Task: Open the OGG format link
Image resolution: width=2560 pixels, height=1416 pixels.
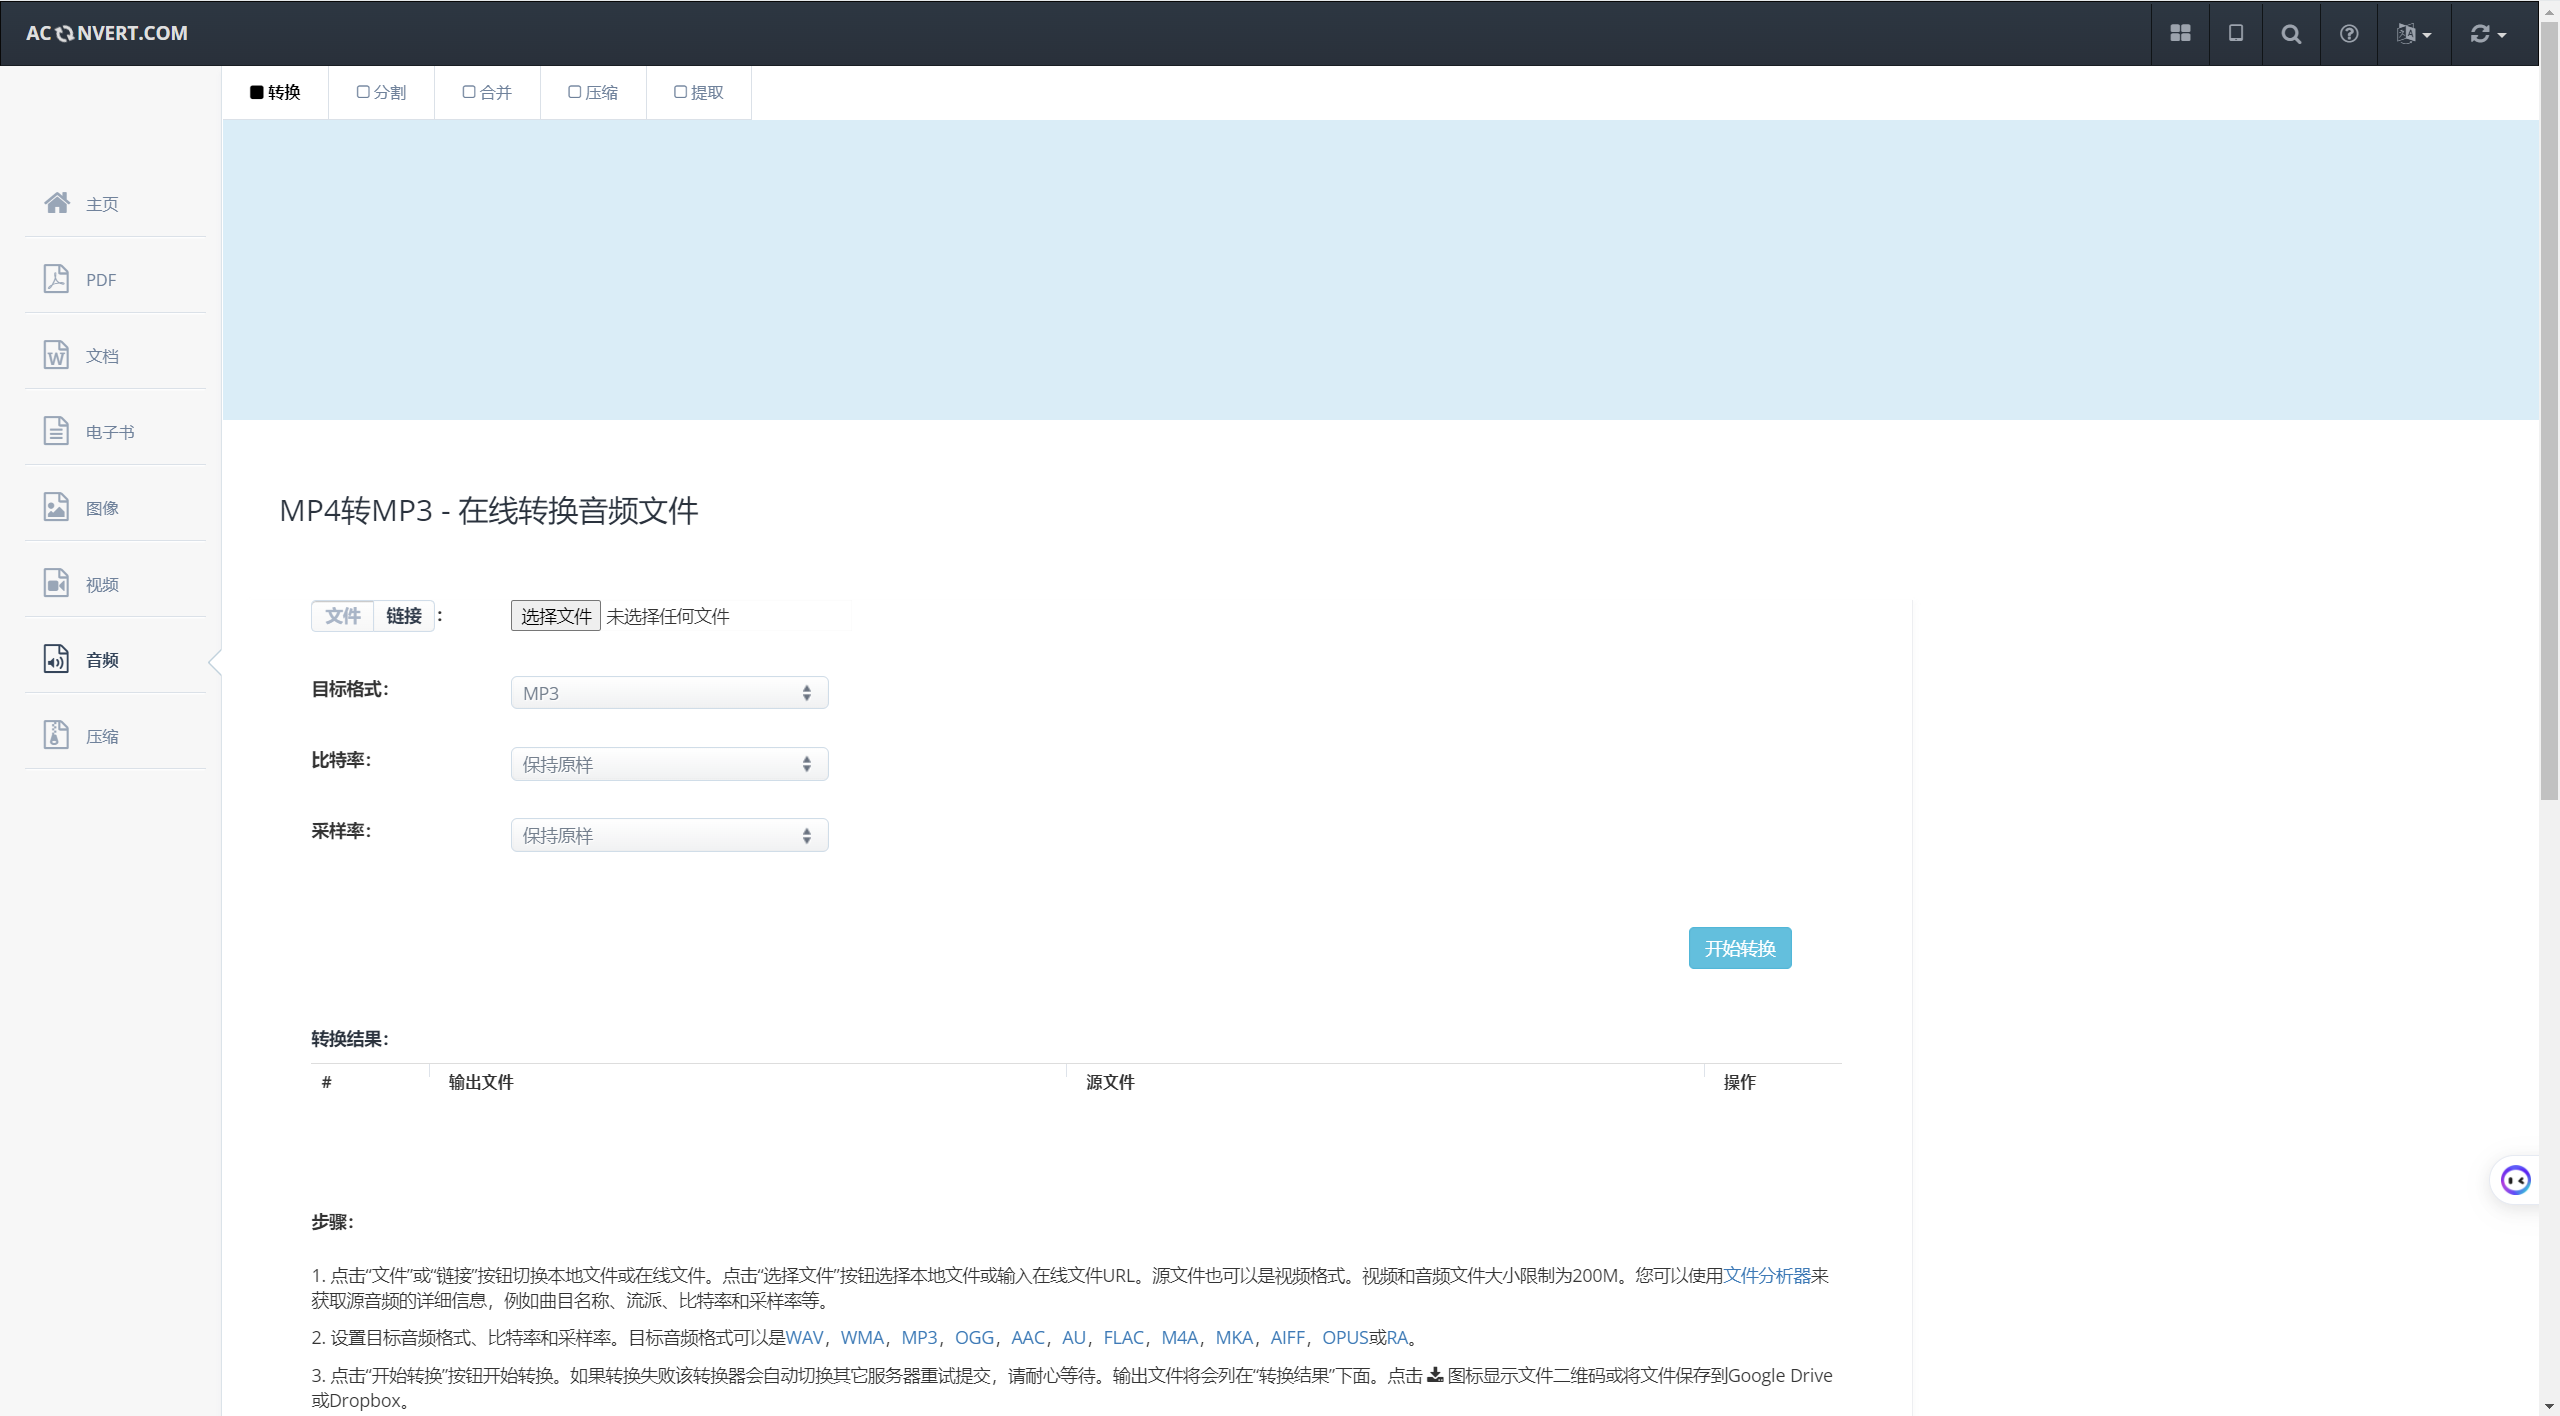Action: pos(974,1337)
